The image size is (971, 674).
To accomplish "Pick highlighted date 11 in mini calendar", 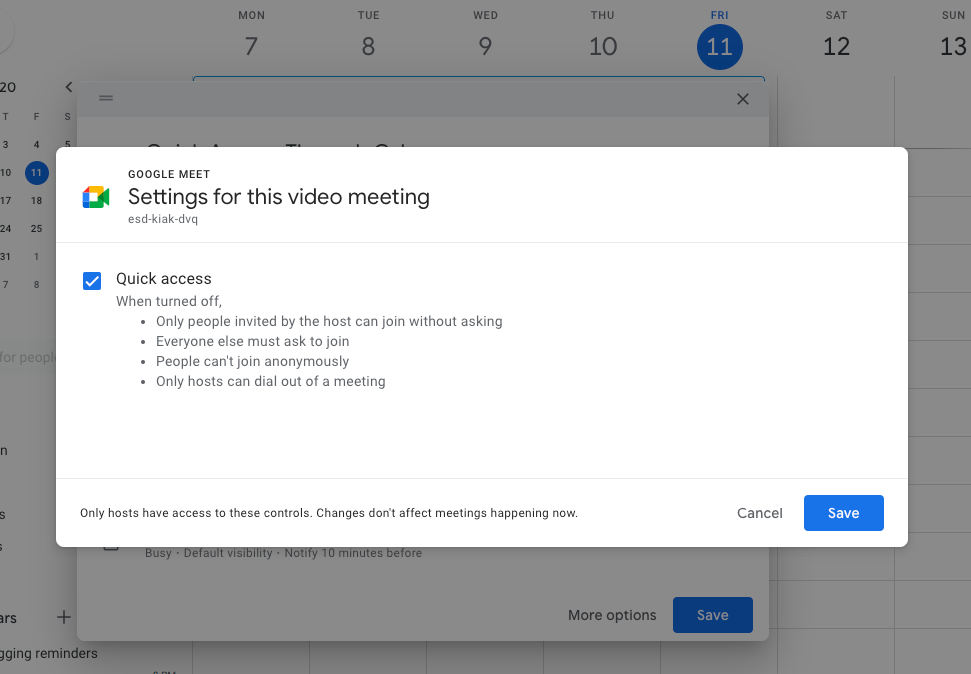I will (36, 173).
